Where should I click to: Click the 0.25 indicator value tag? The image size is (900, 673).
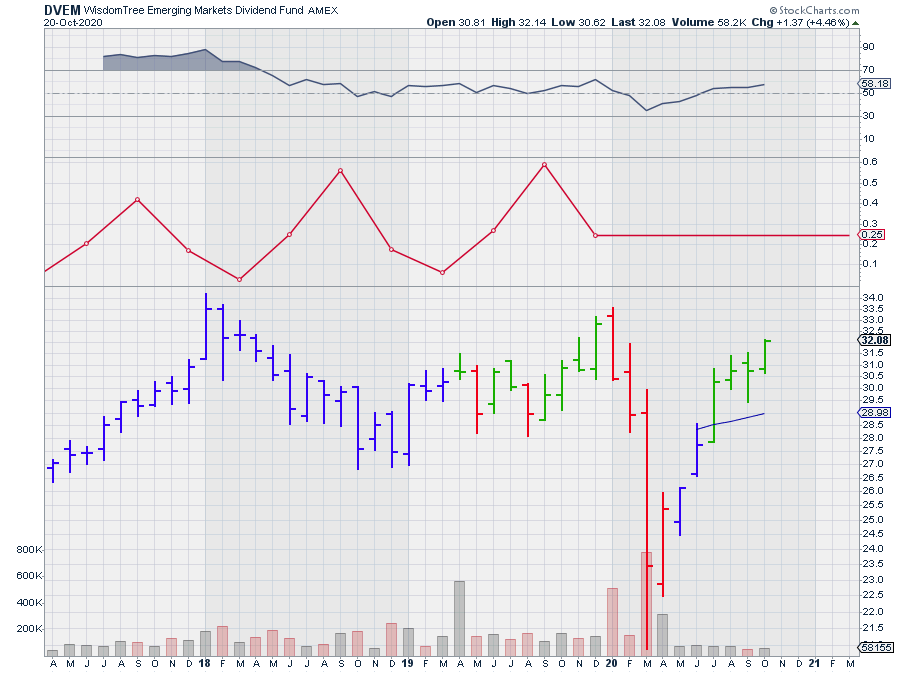872,235
